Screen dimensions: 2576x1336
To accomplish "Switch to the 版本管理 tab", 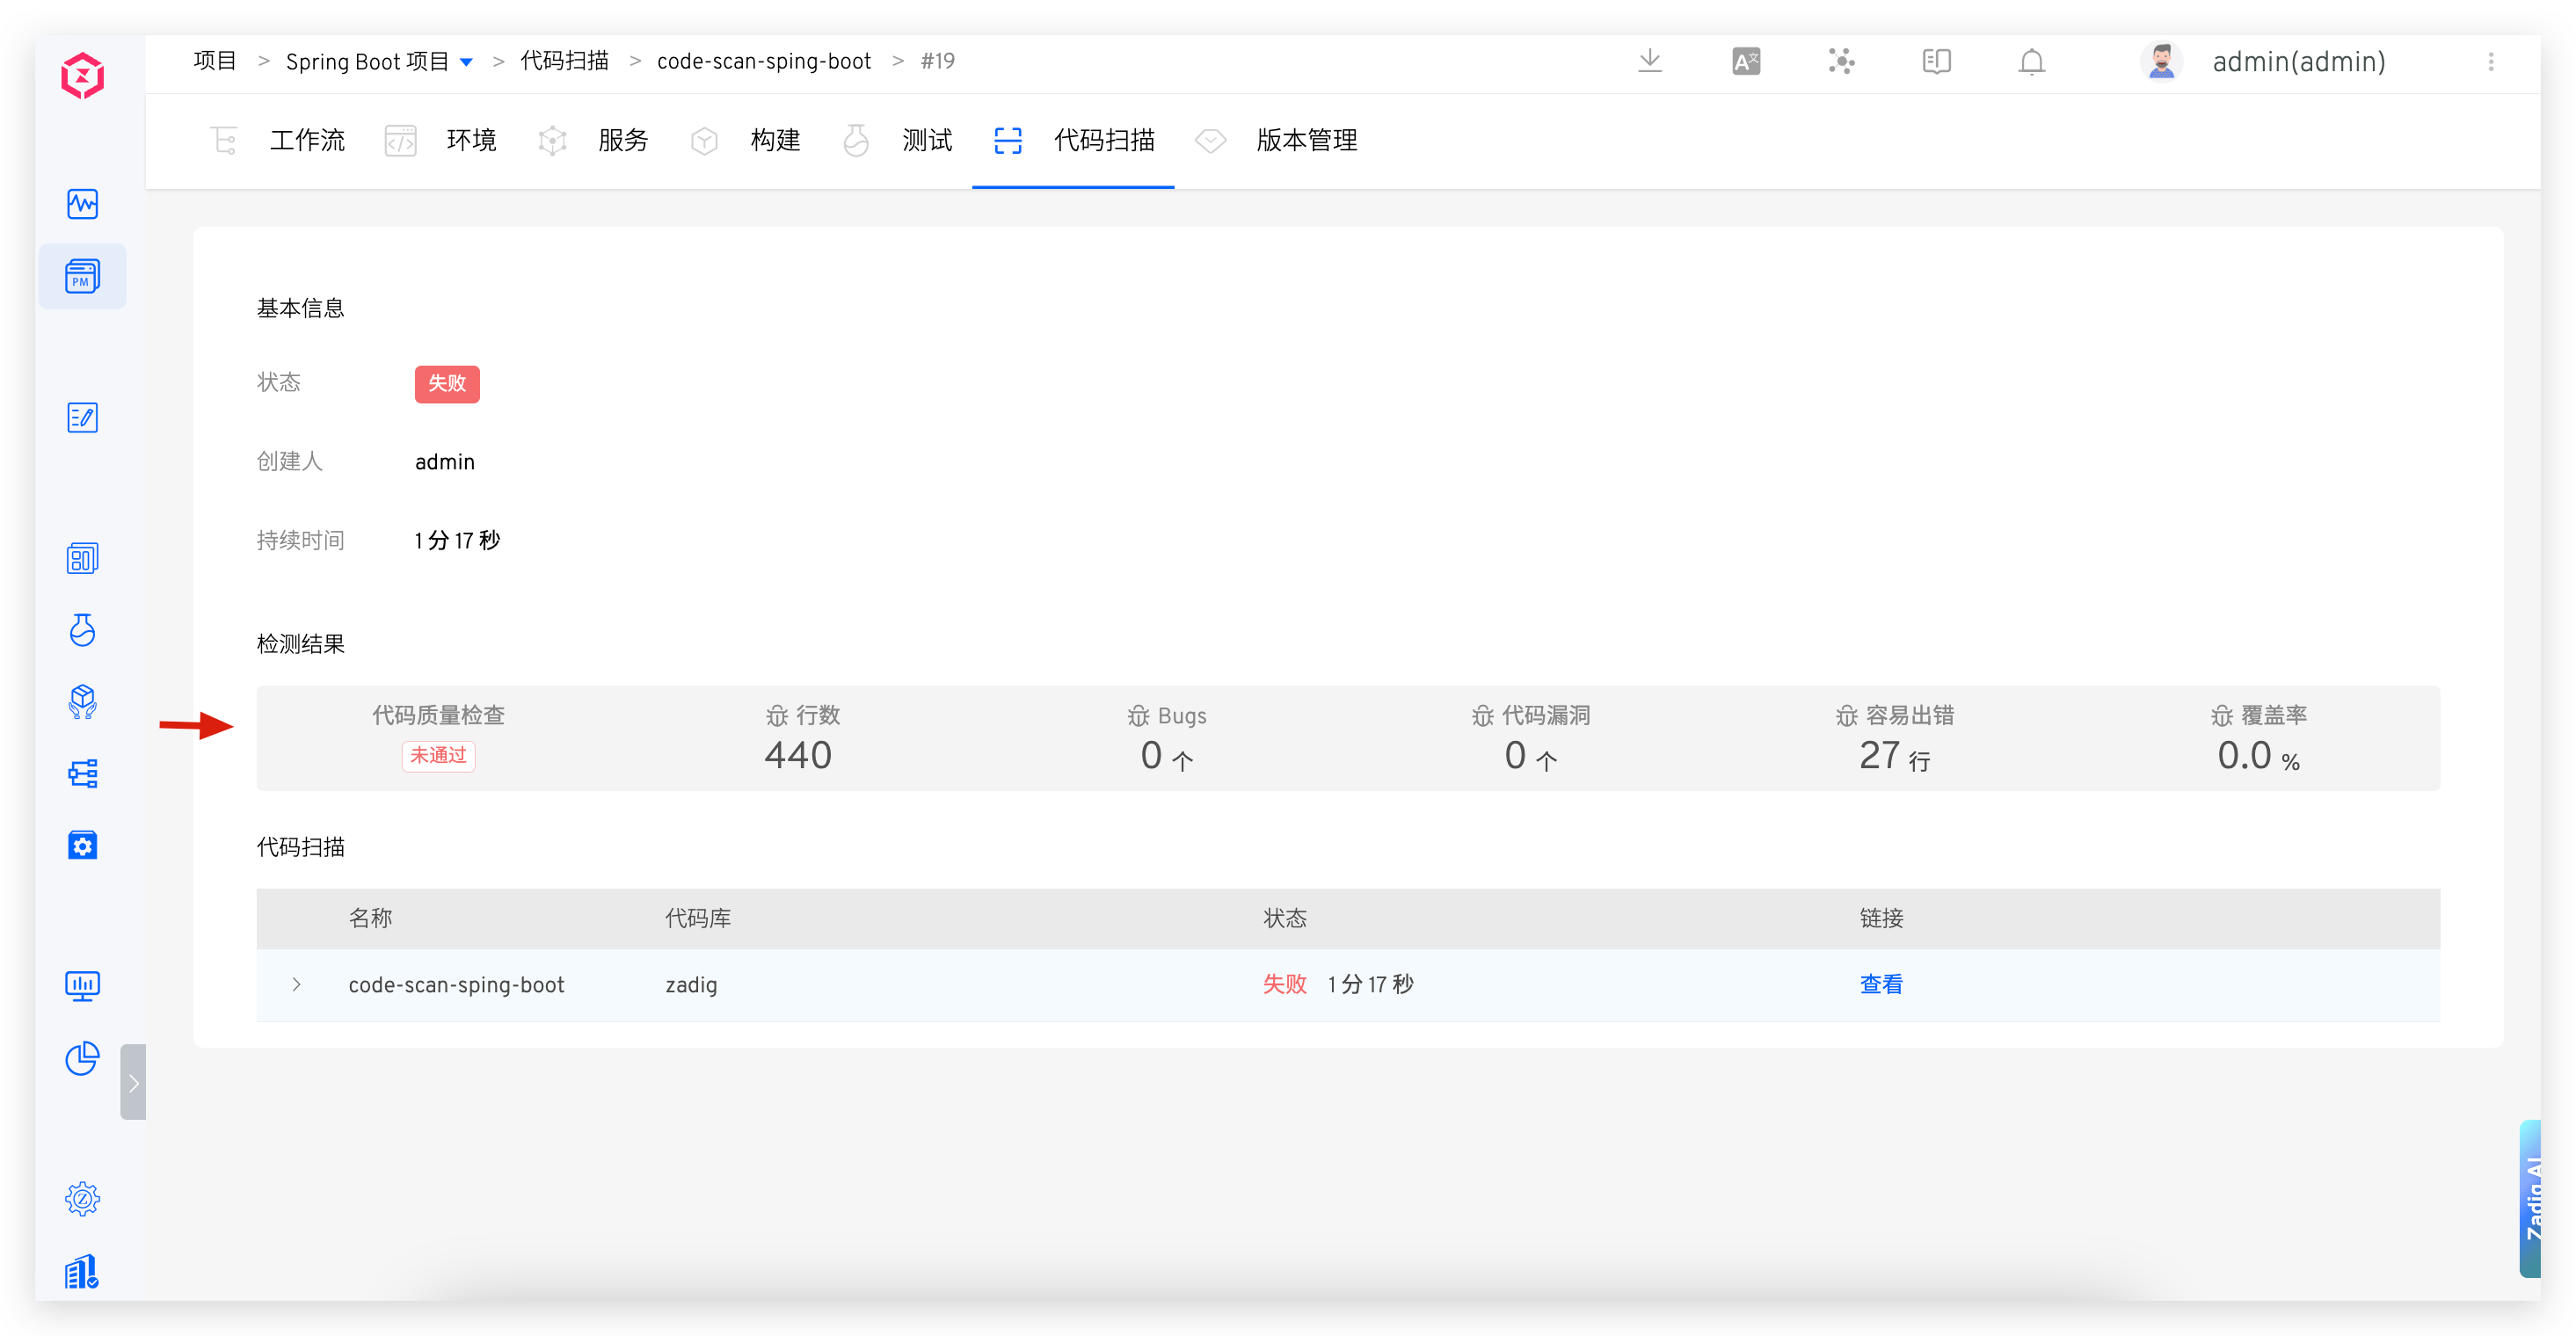I will point(1307,140).
